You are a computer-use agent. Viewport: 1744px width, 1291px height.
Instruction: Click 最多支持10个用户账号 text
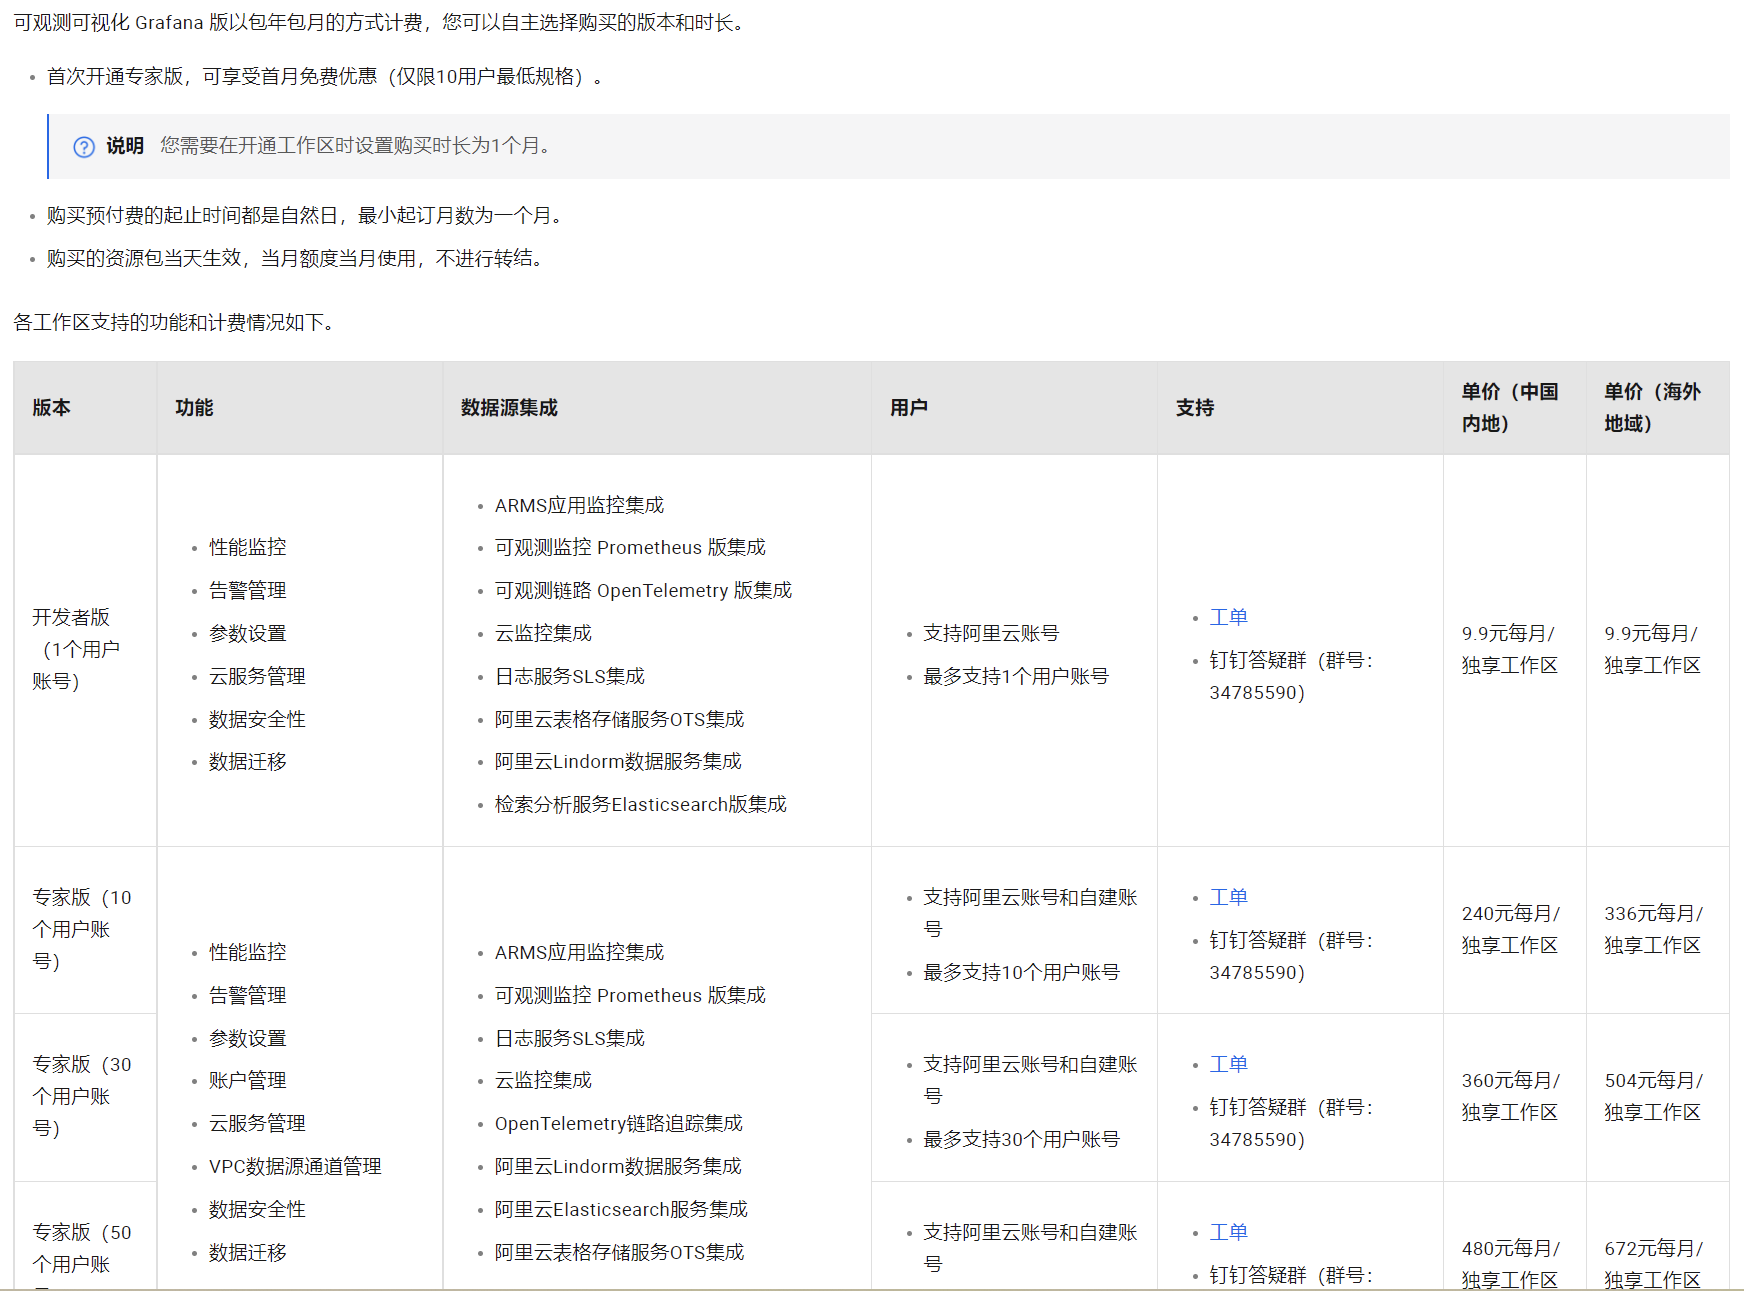pos(1021,973)
